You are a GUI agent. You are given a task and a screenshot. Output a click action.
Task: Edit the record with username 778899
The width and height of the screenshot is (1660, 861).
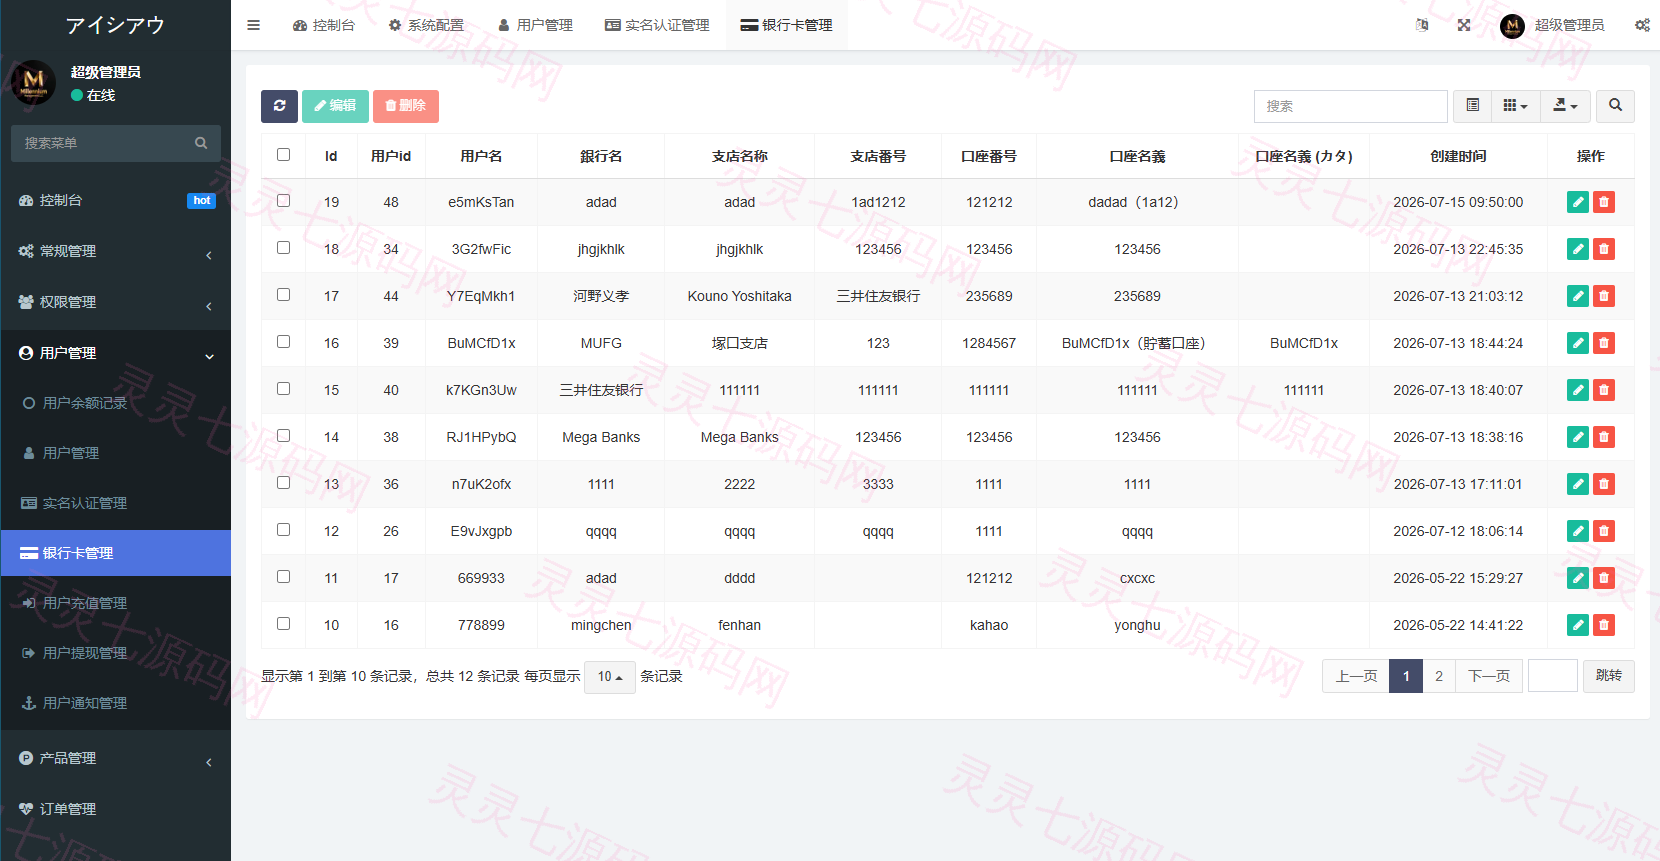click(x=1578, y=625)
